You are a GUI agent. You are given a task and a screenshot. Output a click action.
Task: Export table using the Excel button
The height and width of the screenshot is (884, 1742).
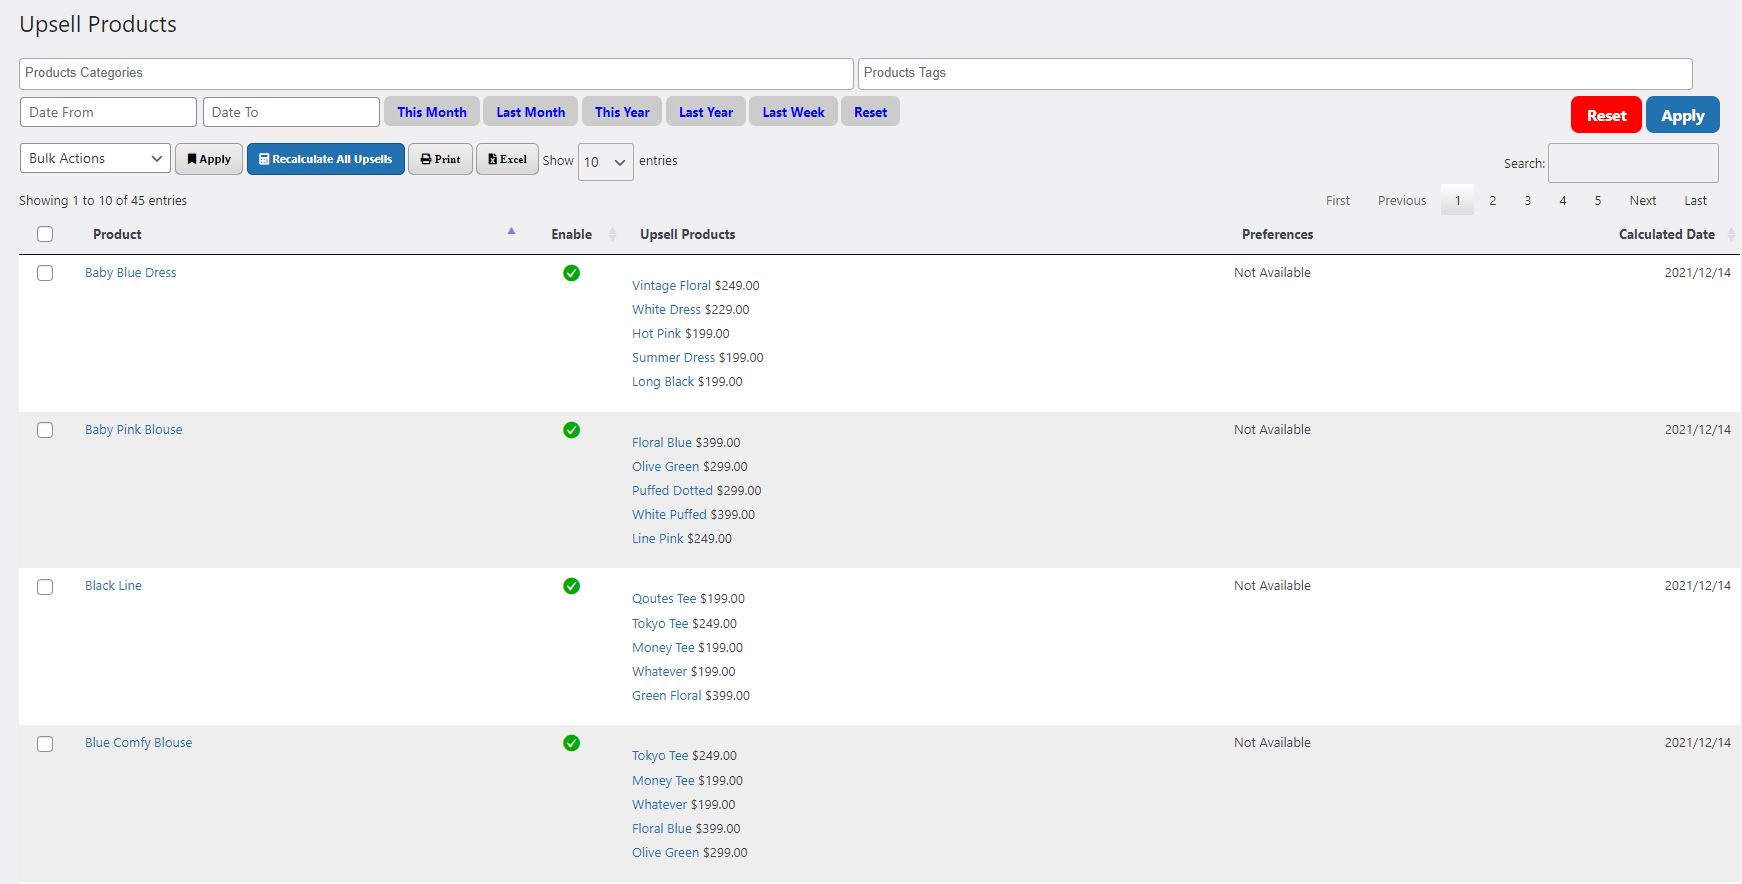tap(507, 159)
